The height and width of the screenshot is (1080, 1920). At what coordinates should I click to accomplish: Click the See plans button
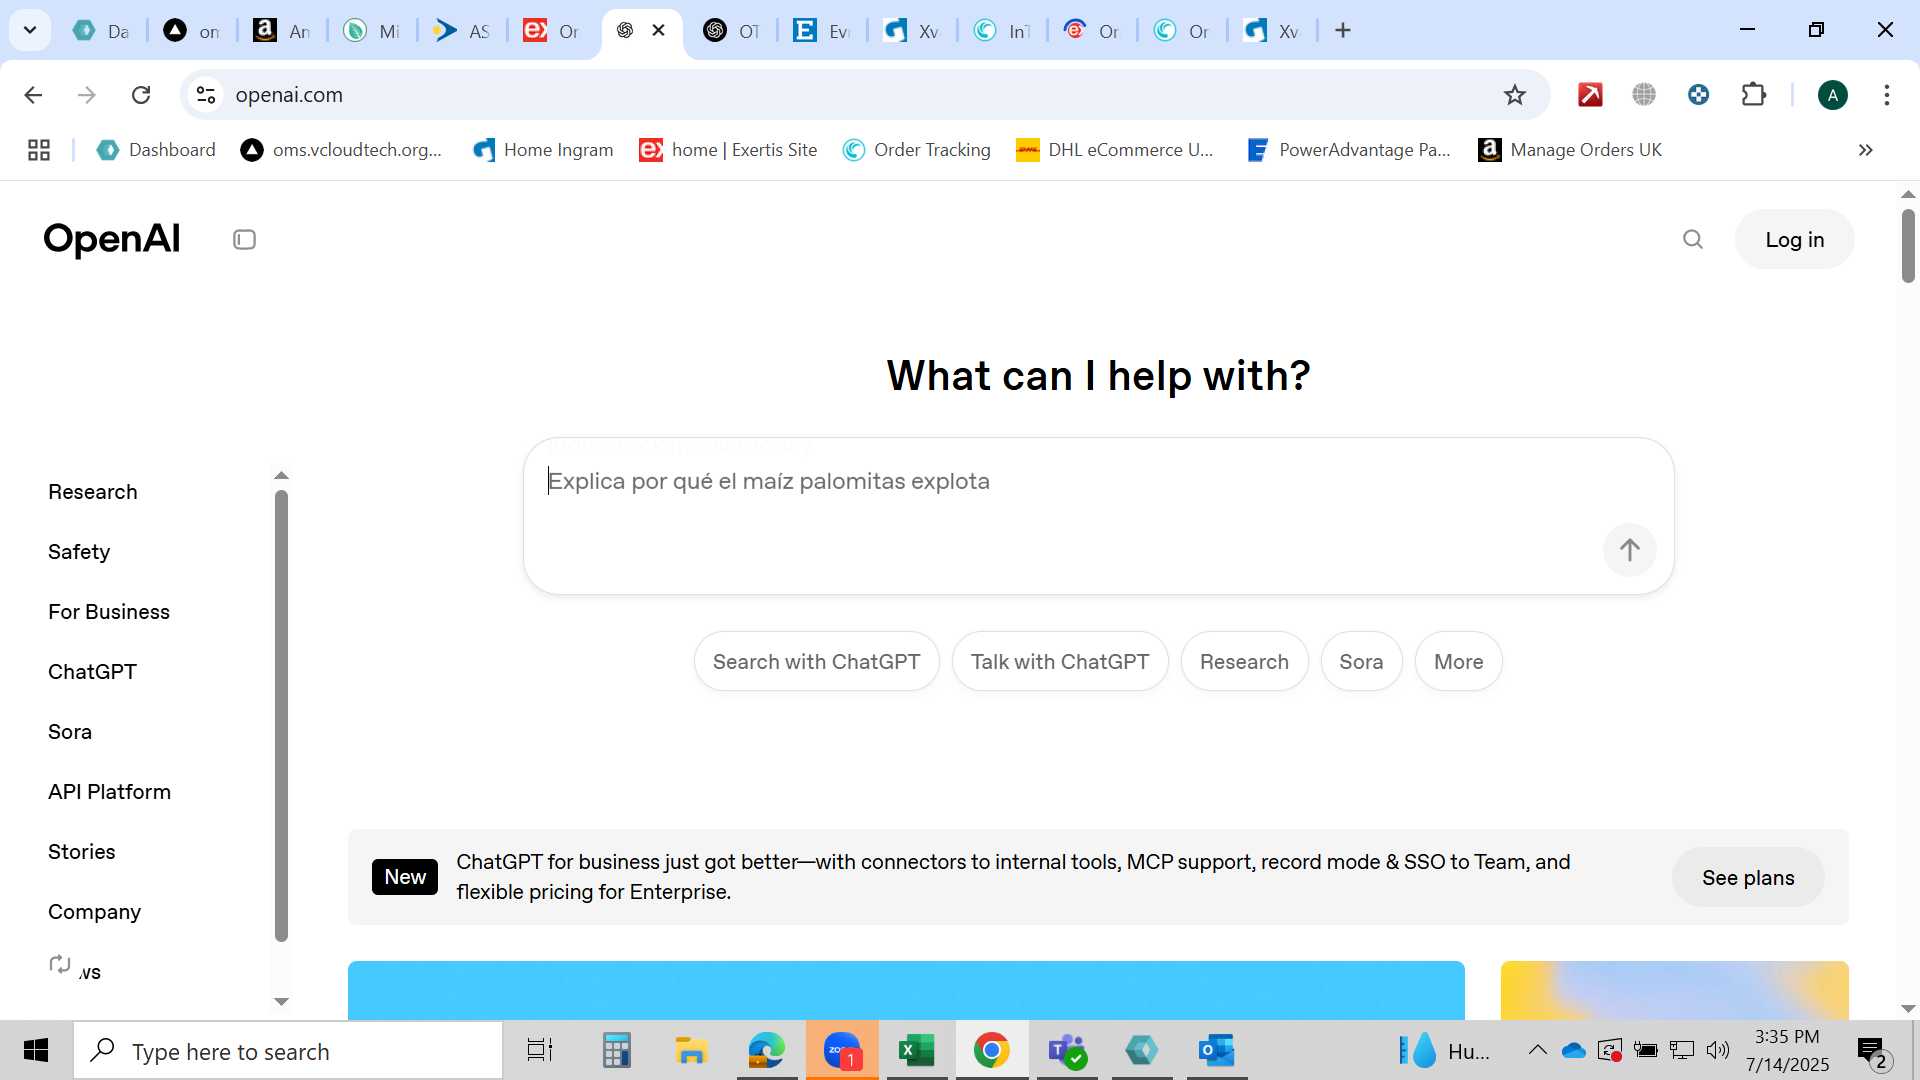click(x=1748, y=878)
